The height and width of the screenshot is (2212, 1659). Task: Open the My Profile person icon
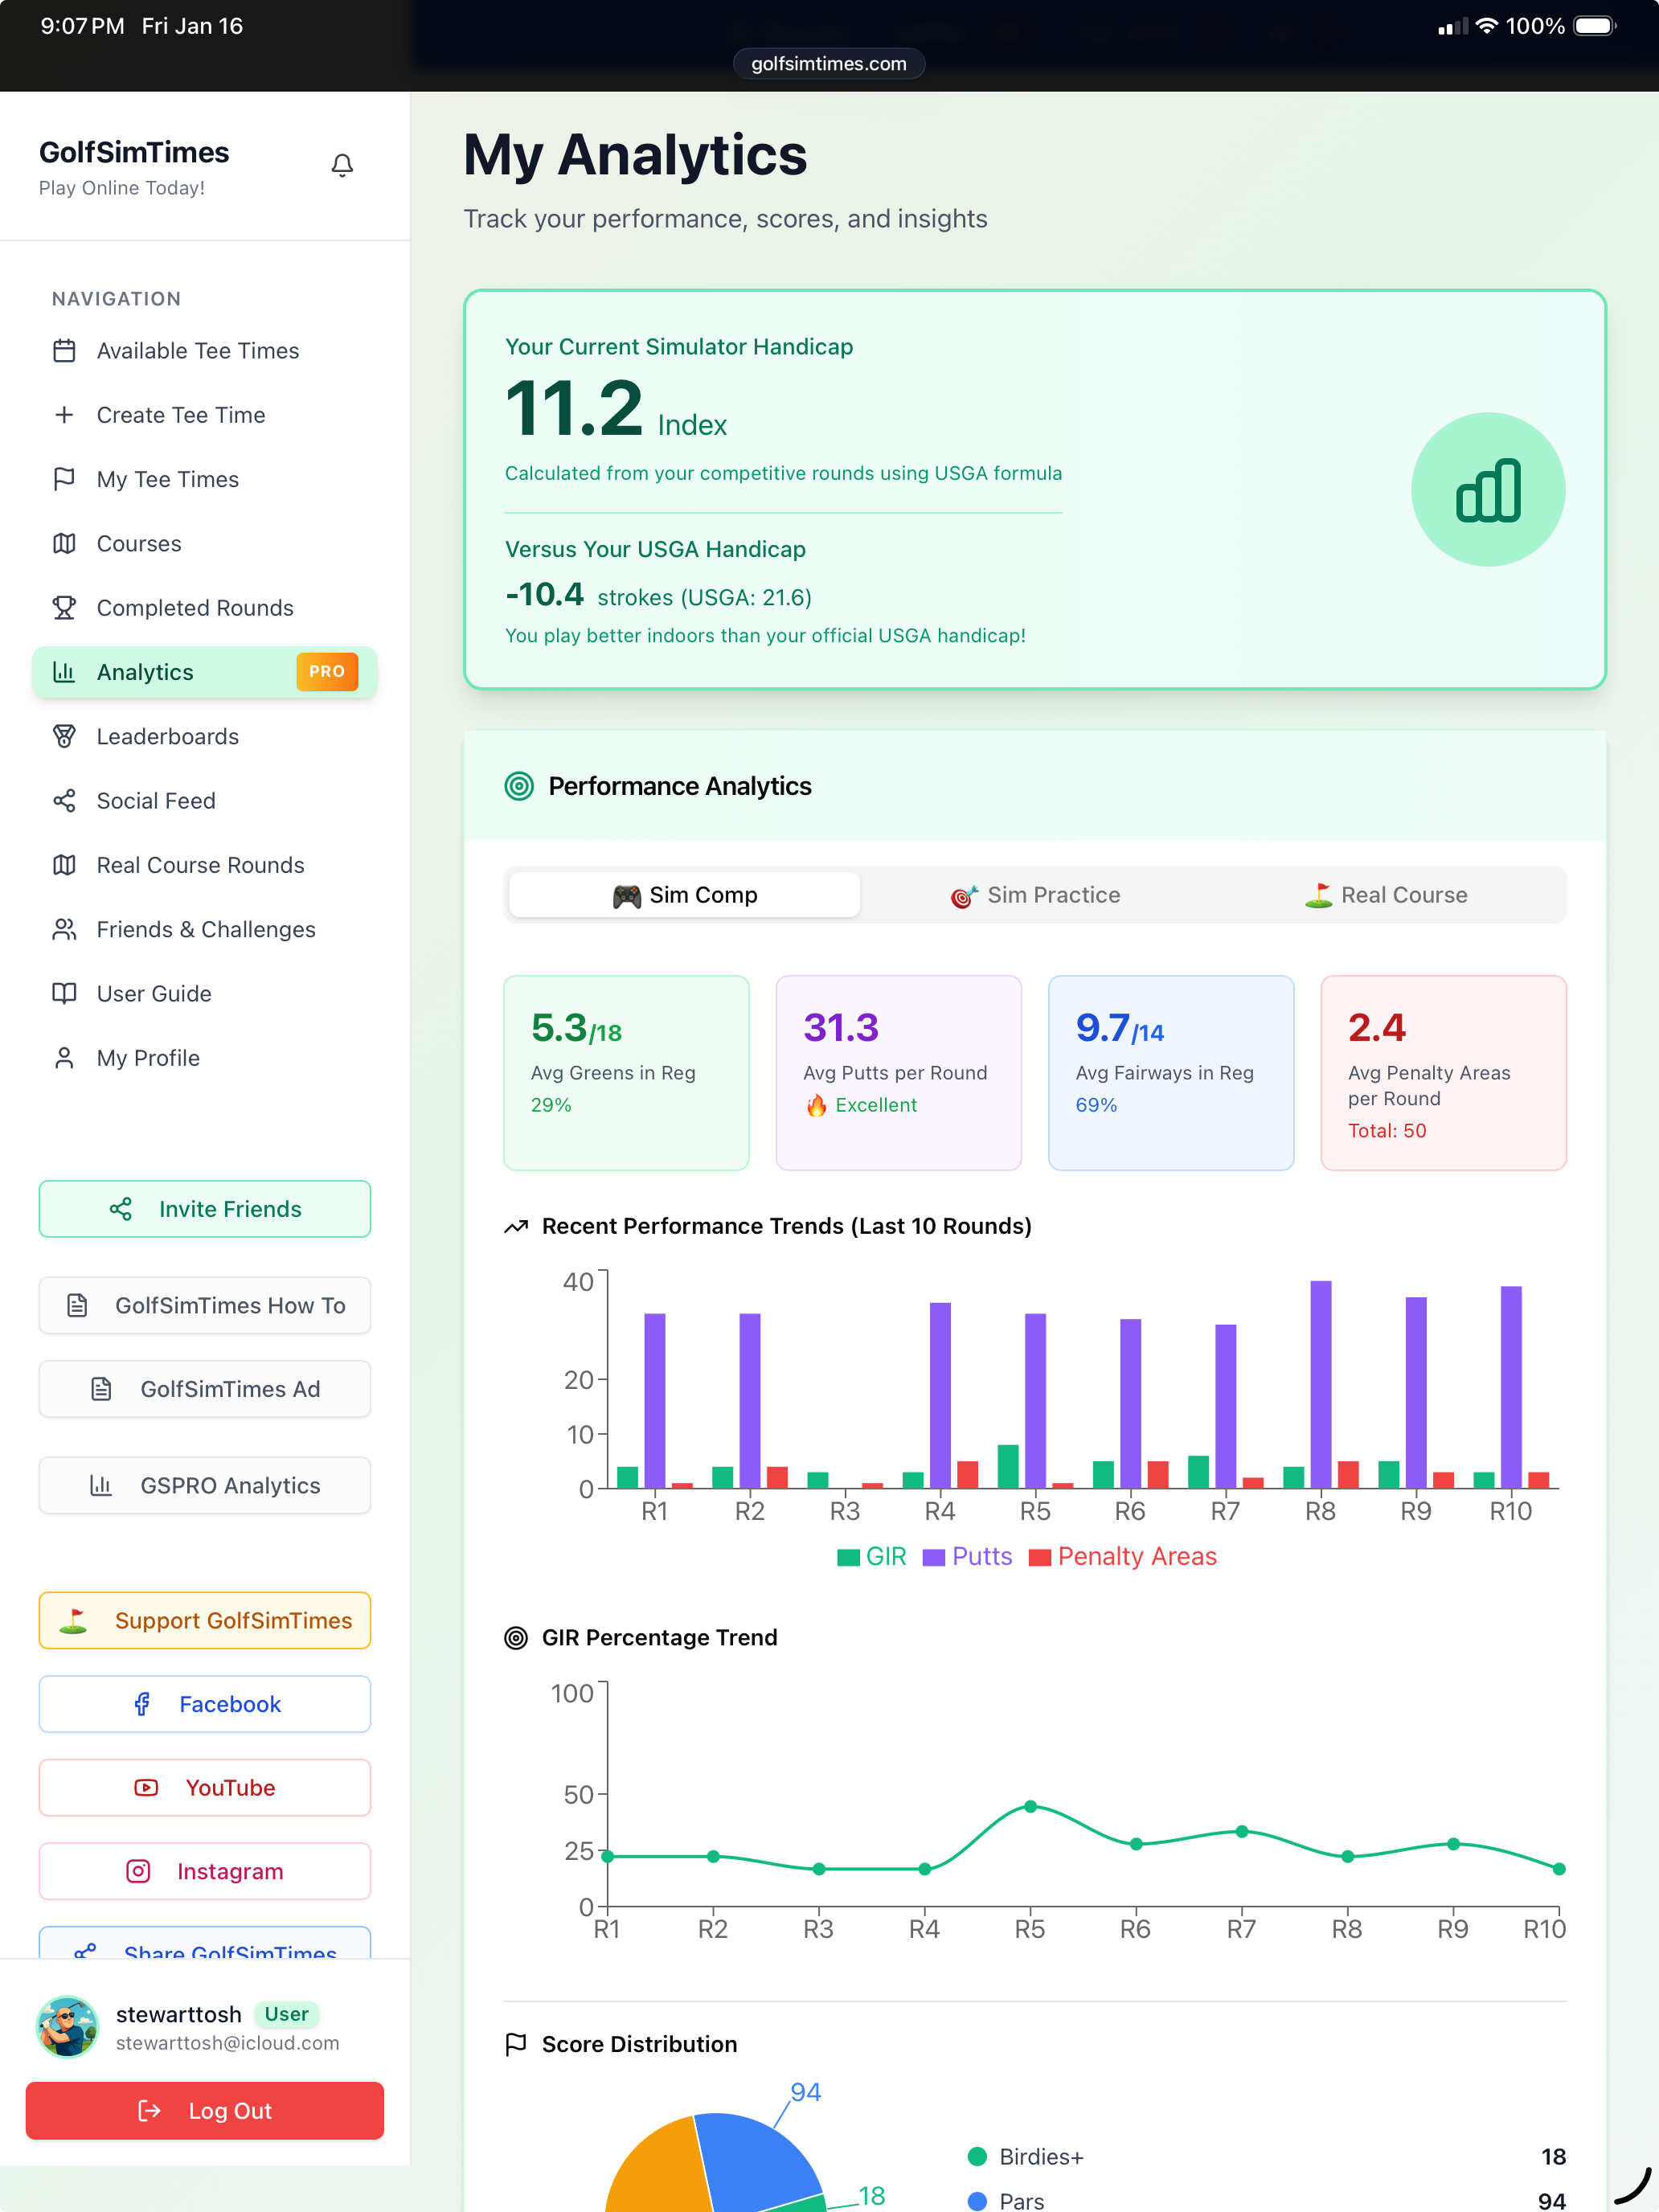pos(64,1058)
